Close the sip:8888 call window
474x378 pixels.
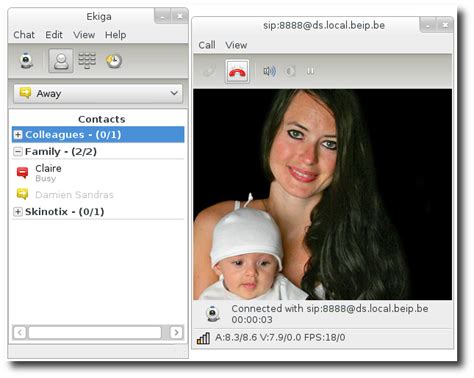point(445,25)
